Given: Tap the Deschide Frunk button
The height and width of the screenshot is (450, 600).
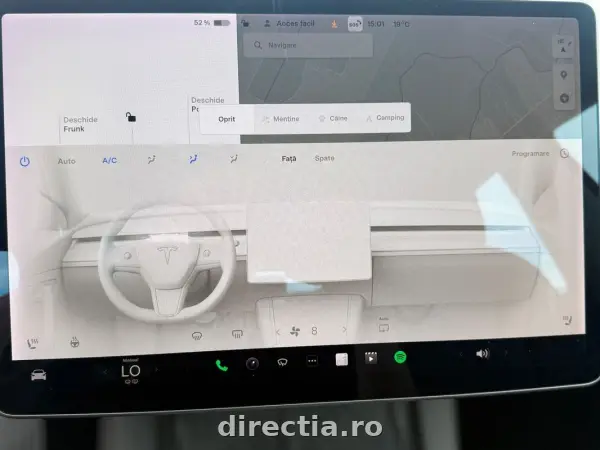Looking at the screenshot, I should click(x=80, y=124).
